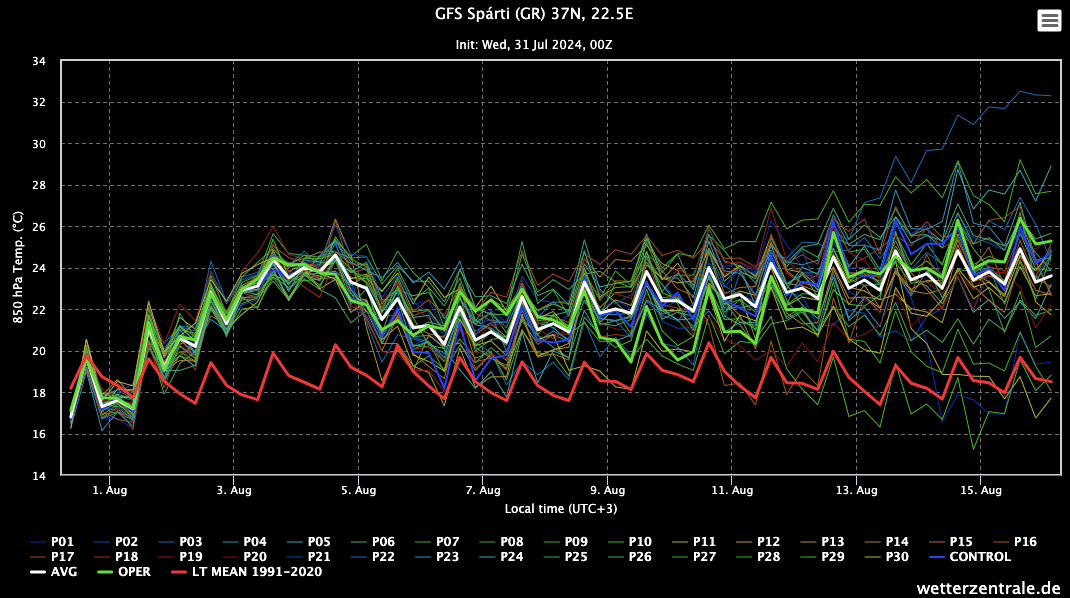Click the 13. Aug x-axis tick label
This screenshot has width=1070, height=598.
tap(856, 490)
